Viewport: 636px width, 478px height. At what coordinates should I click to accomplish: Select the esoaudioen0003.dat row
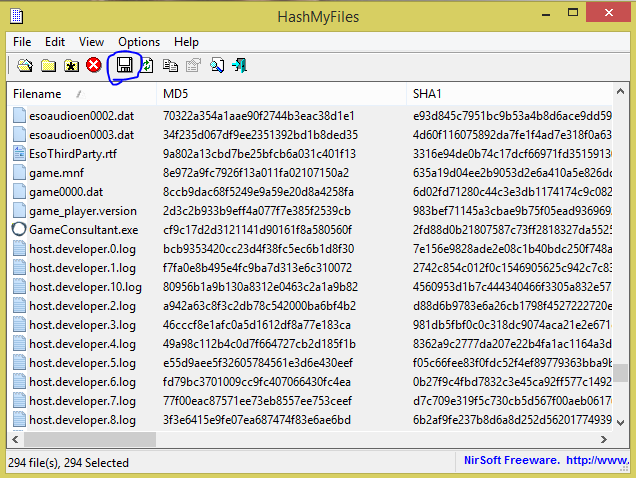tap(310, 134)
